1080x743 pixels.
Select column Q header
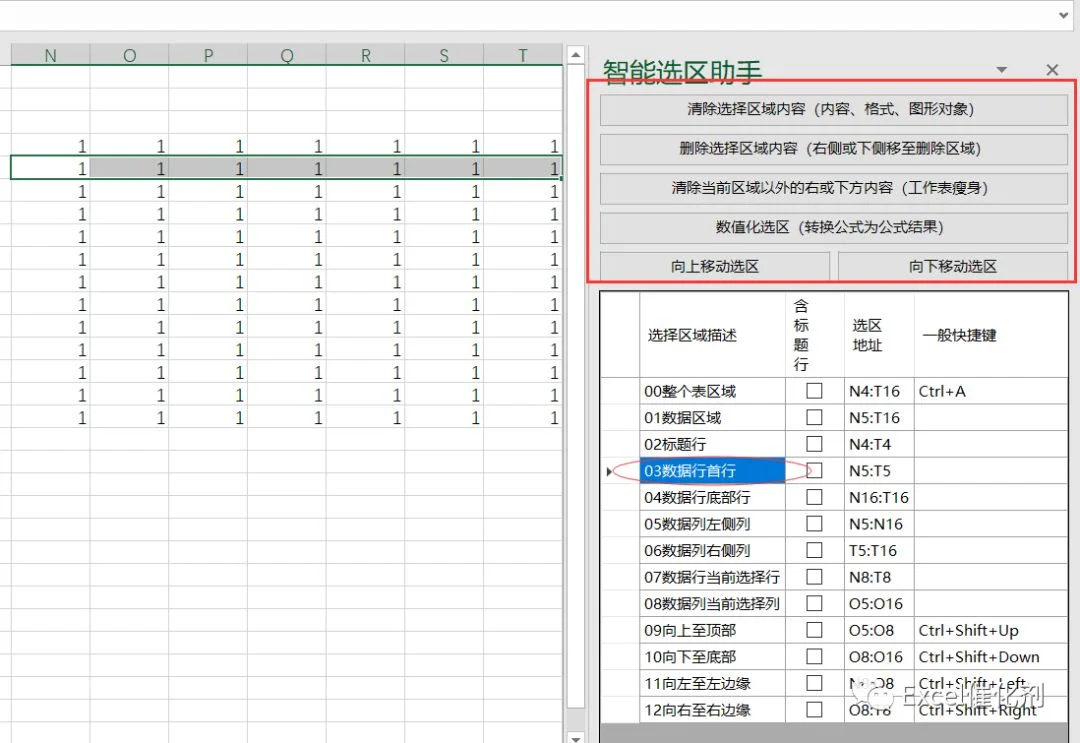pyautogui.click(x=287, y=55)
